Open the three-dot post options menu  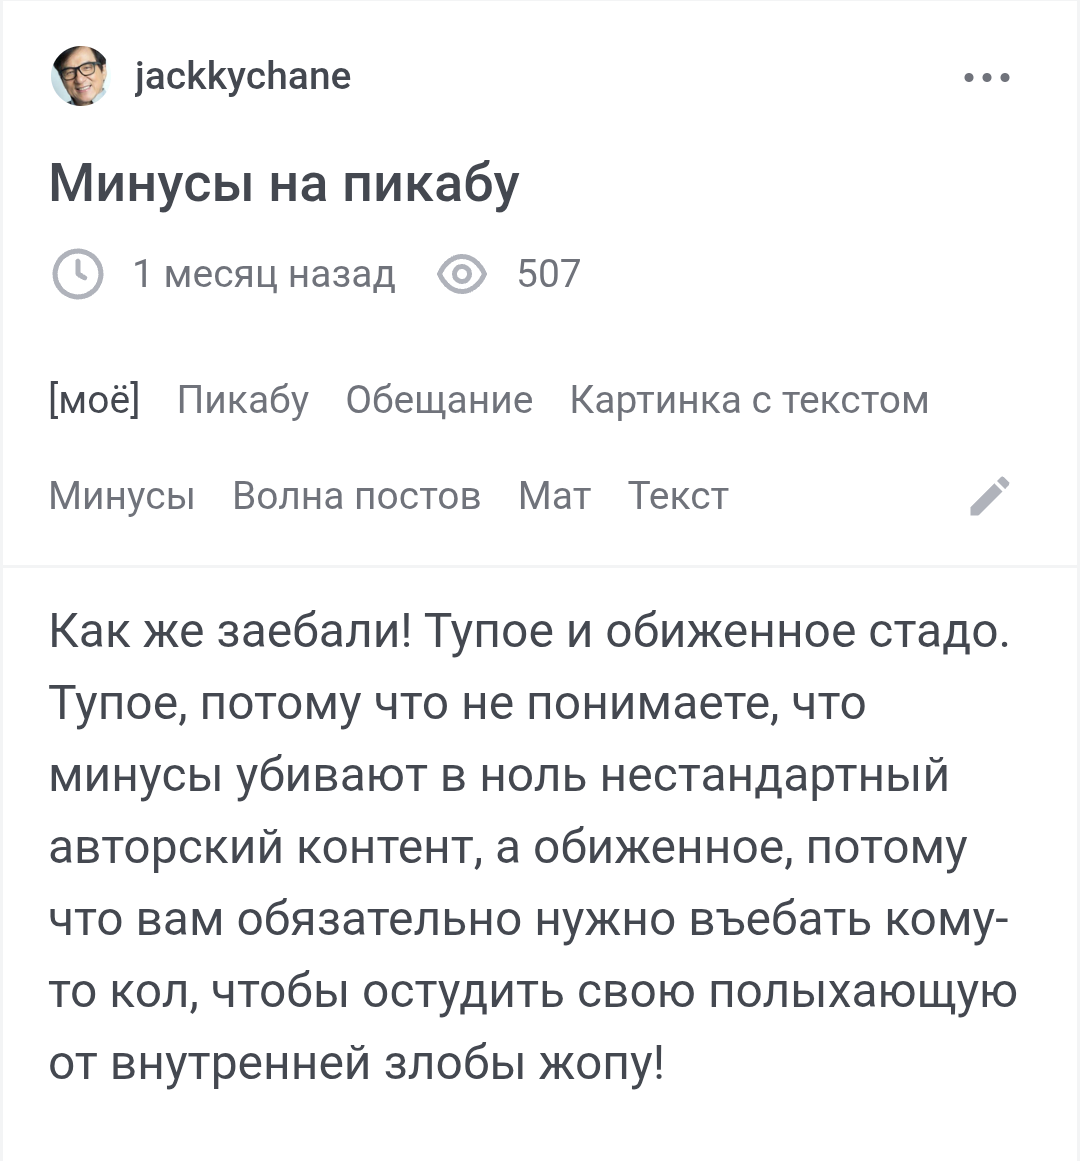987,77
